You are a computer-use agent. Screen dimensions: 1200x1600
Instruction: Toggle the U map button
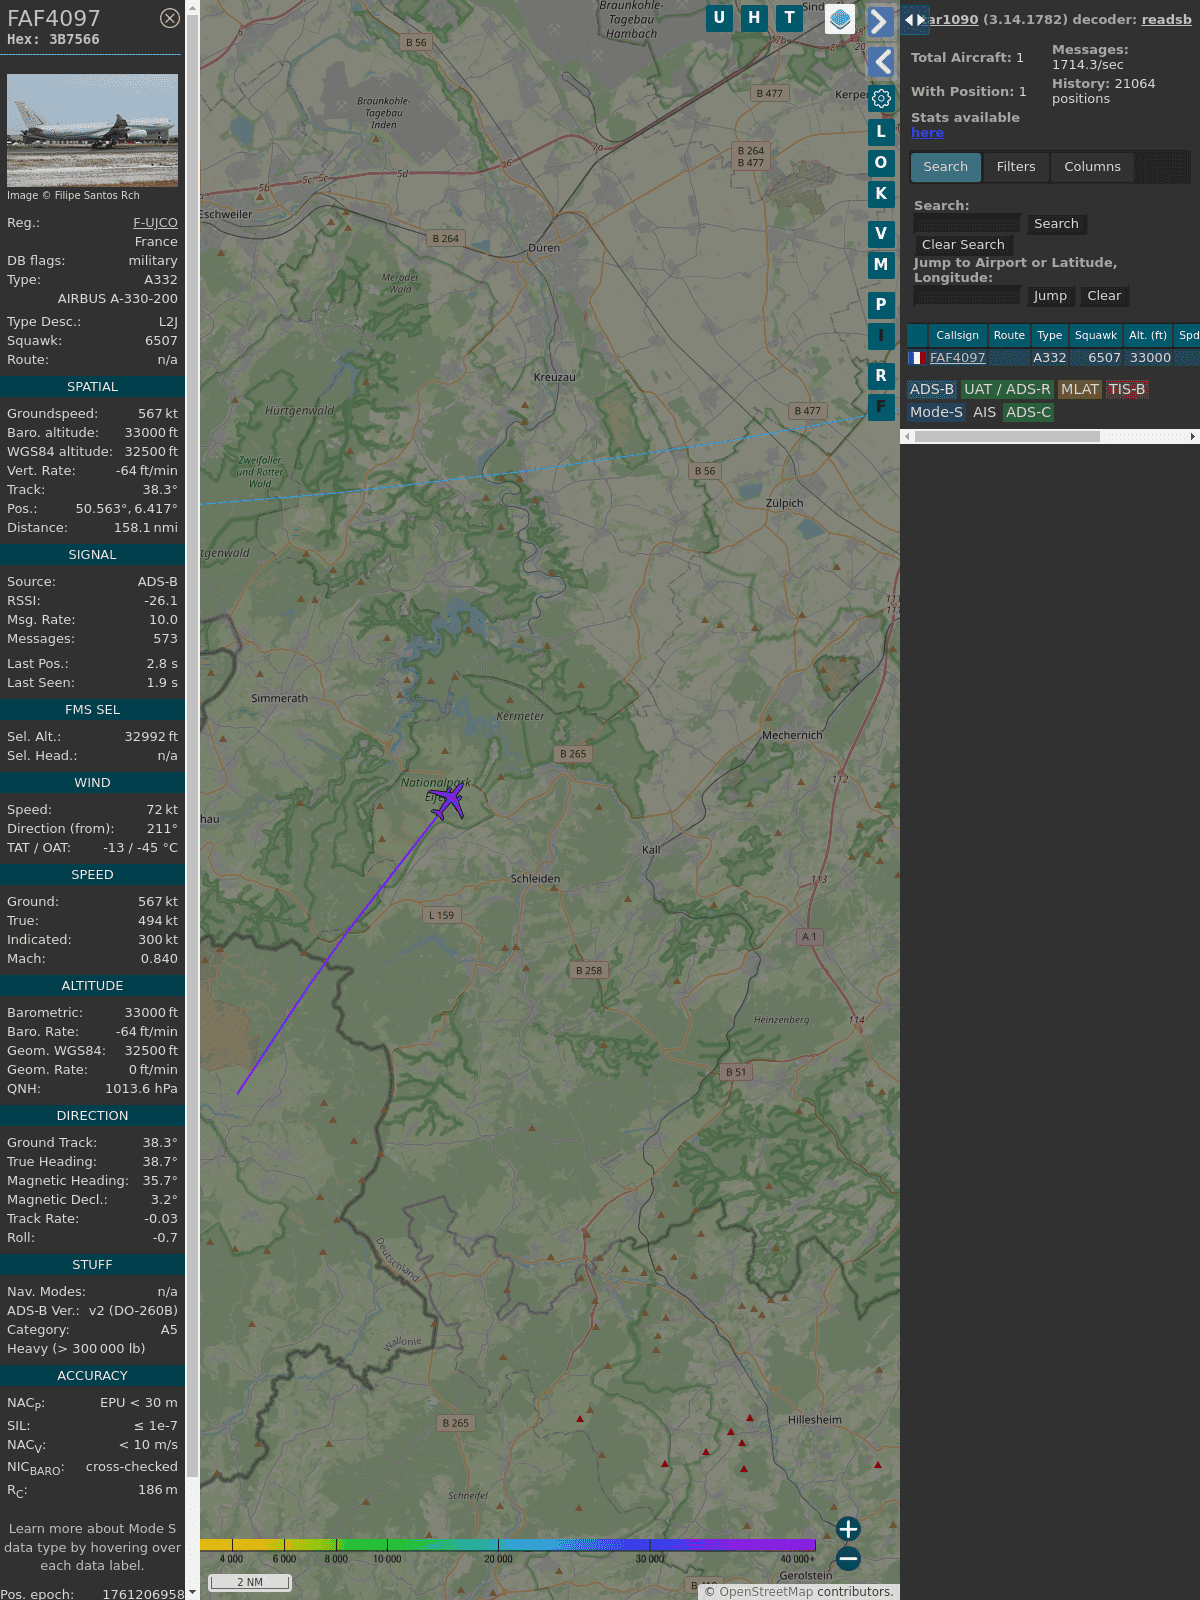coord(719,18)
